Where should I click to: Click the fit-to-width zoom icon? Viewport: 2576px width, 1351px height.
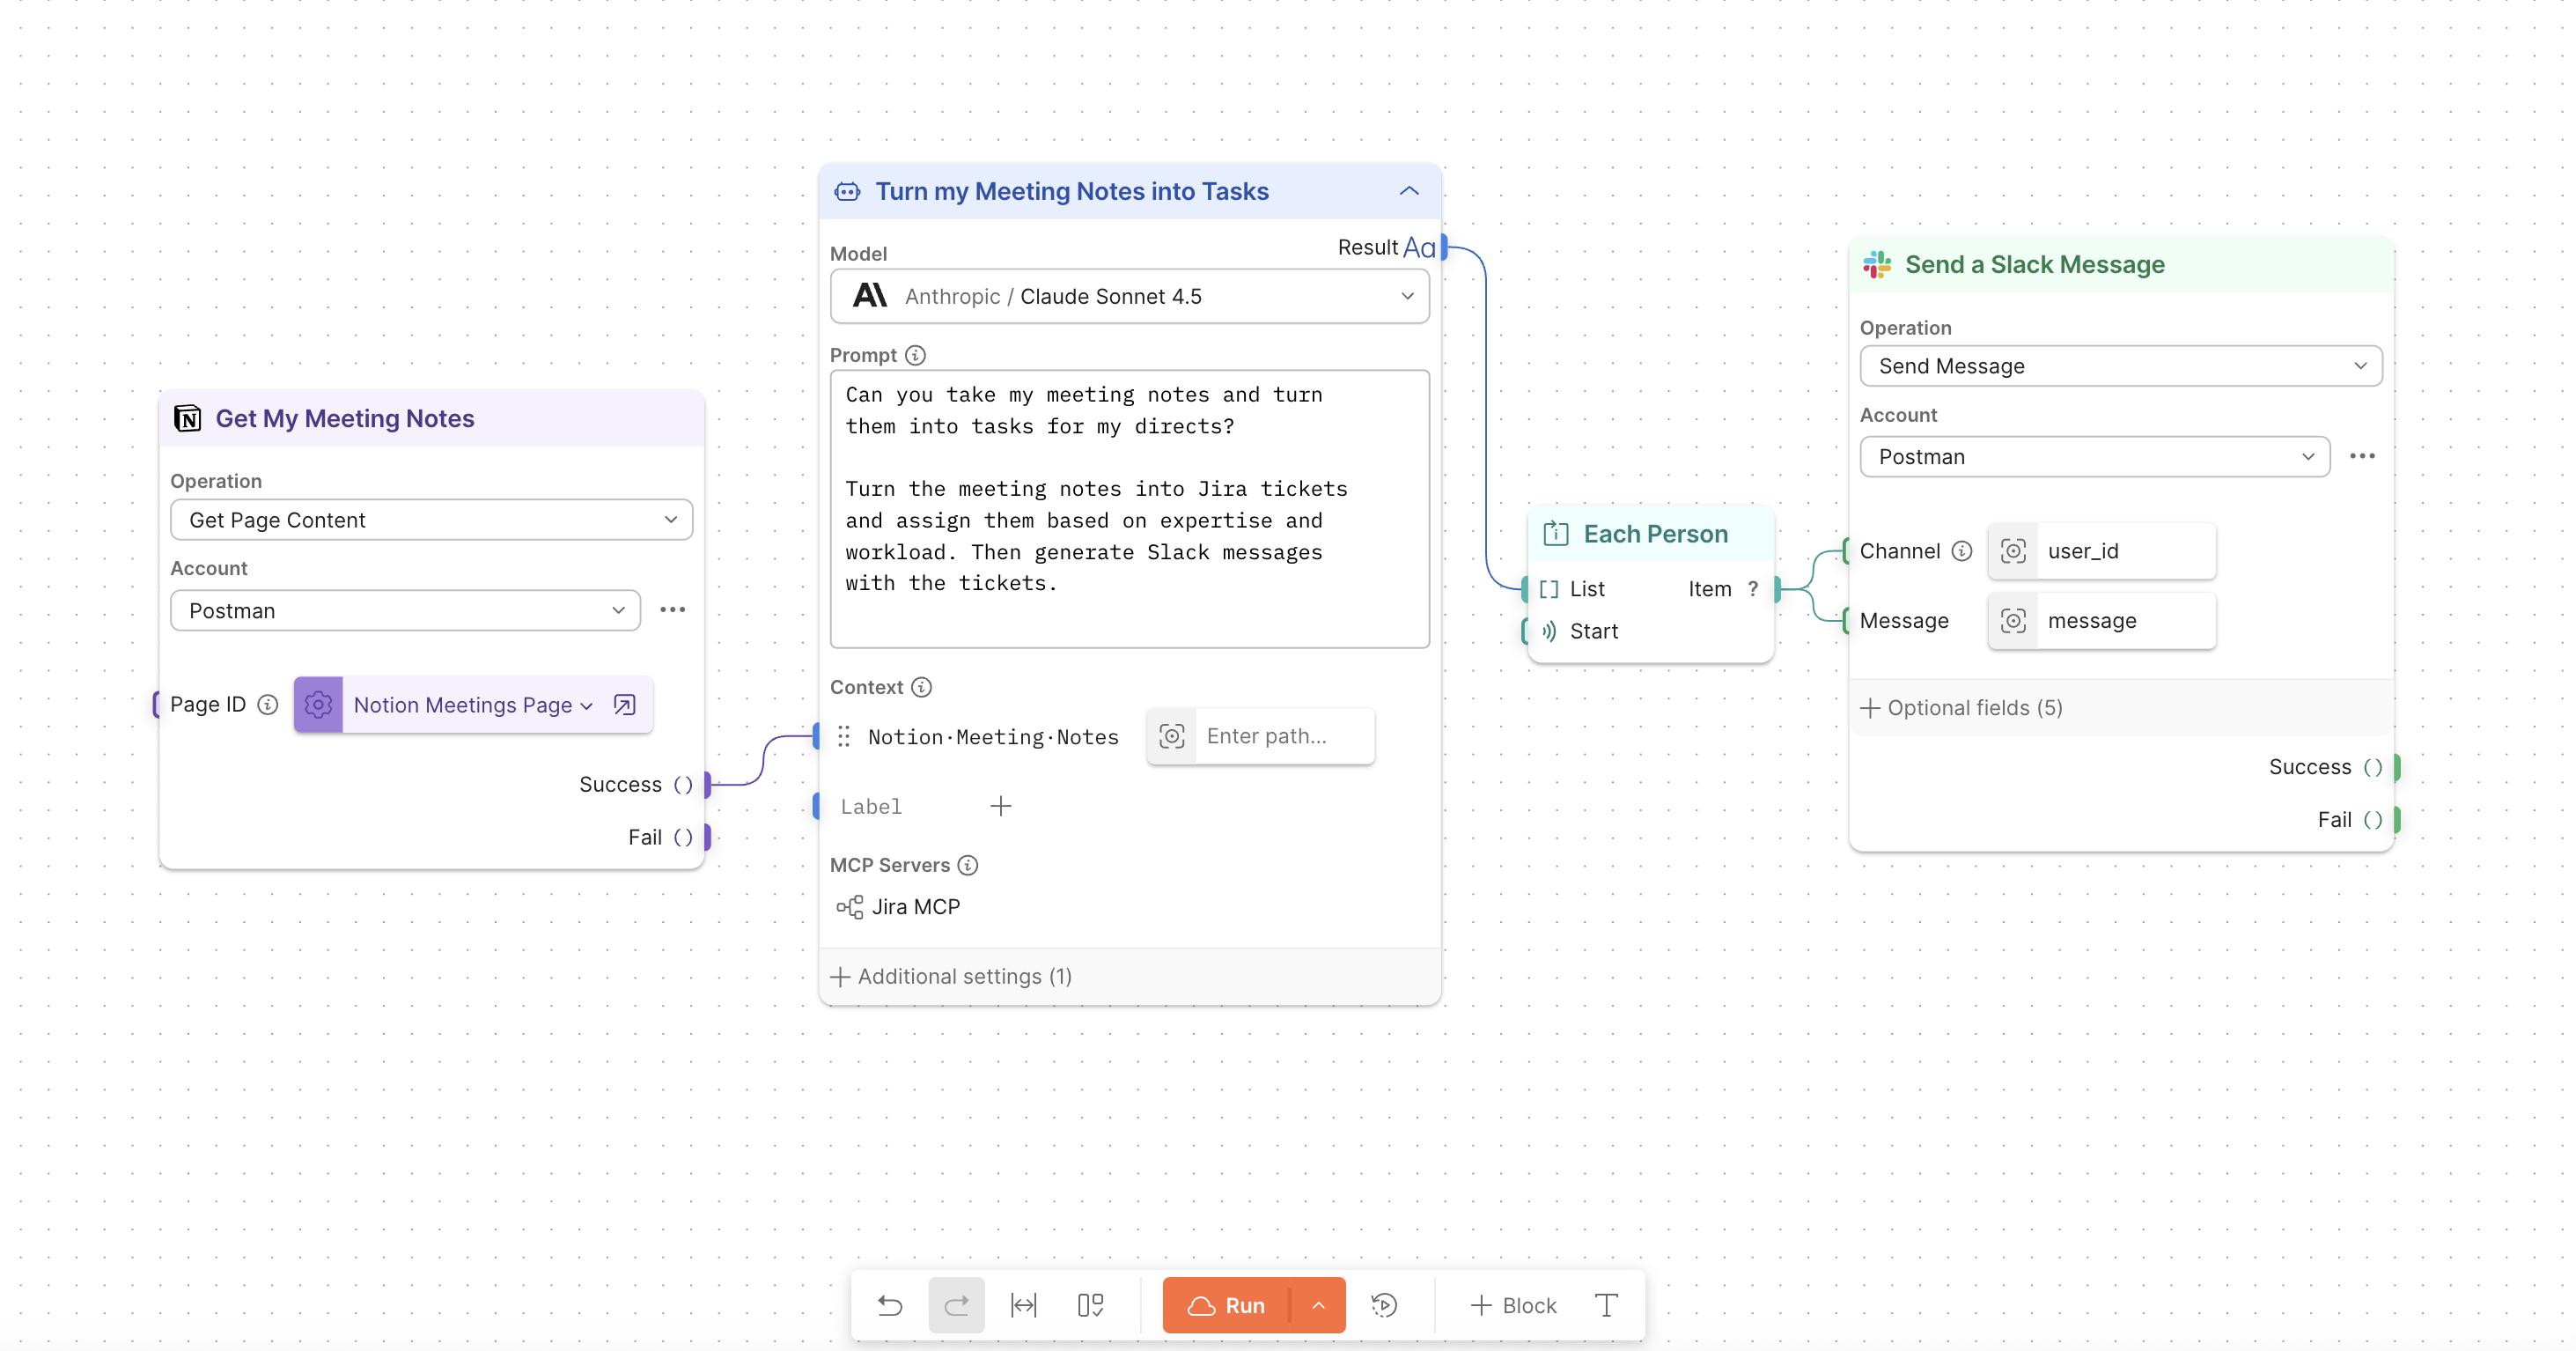pos(1023,1305)
